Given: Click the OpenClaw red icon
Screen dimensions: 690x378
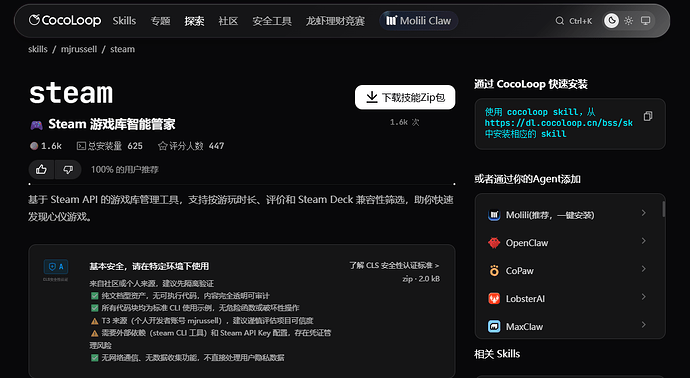Looking at the screenshot, I should 494,242.
